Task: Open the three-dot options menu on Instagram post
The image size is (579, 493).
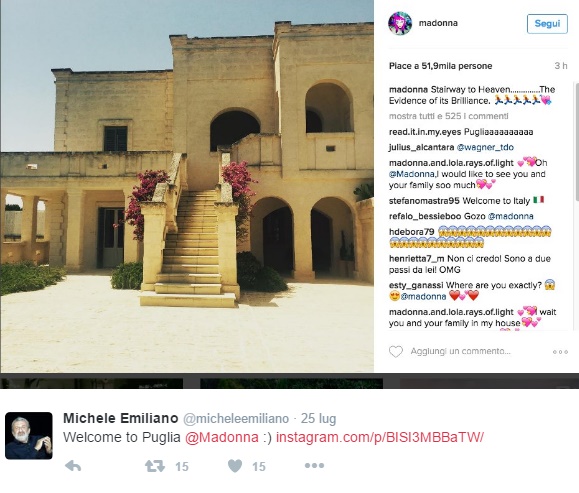Action: [x=560, y=352]
